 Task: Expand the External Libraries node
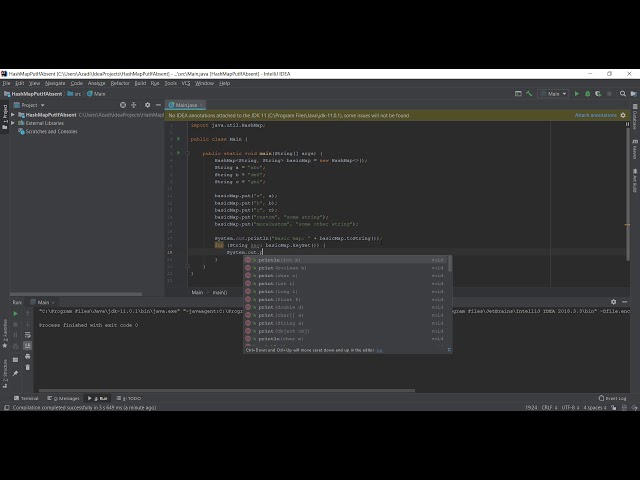pyautogui.click(x=13, y=123)
